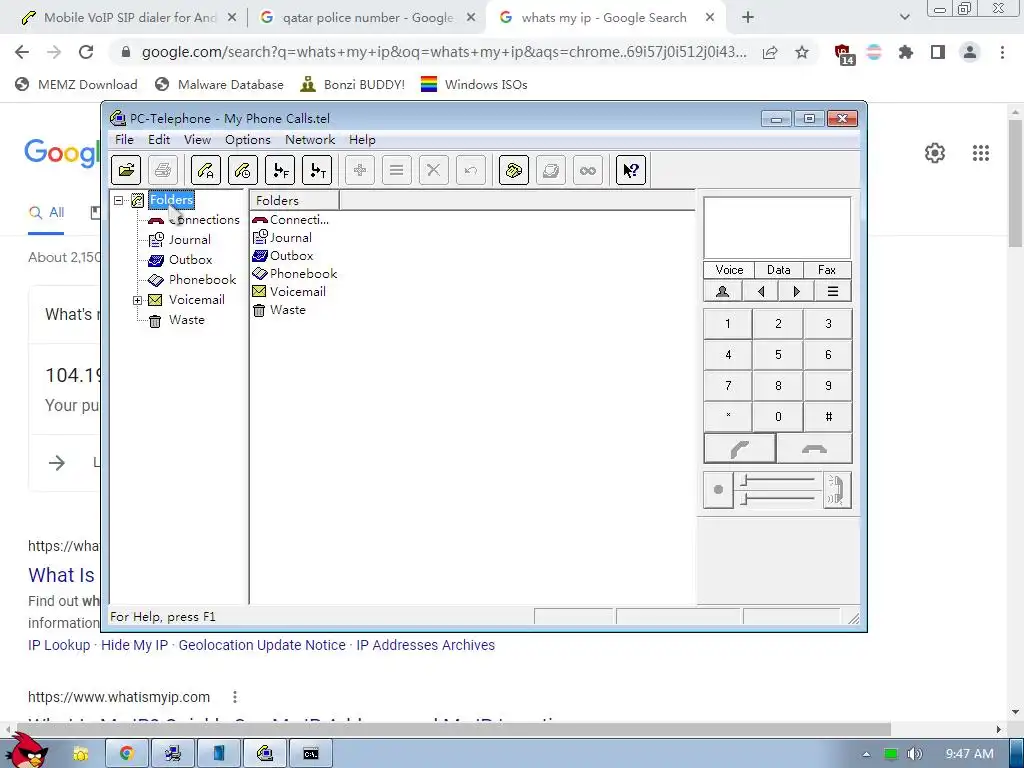Dial digit 5 on the keypad
Image resolution: width=1024 pixels, height=768 pixels.
click(x=778, y=355)
